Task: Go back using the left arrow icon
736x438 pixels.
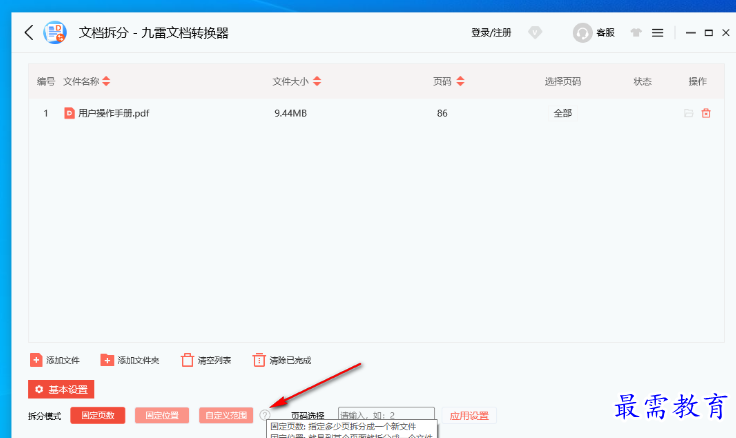Action: click(x=29, y=32)
